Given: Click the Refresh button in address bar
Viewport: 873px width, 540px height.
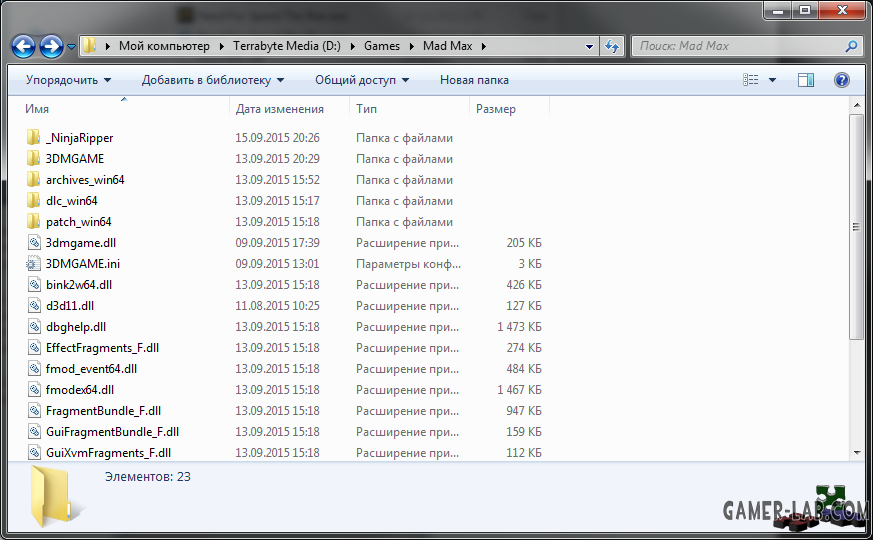Looking at the screenshot, I should 612,46.
